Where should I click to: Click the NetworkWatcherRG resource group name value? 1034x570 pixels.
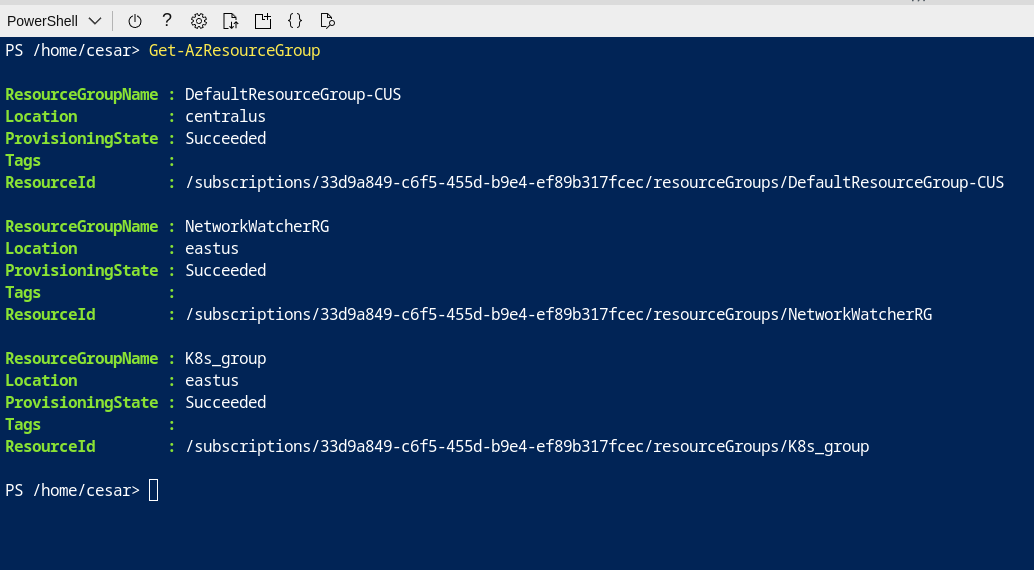coord(257,226)
